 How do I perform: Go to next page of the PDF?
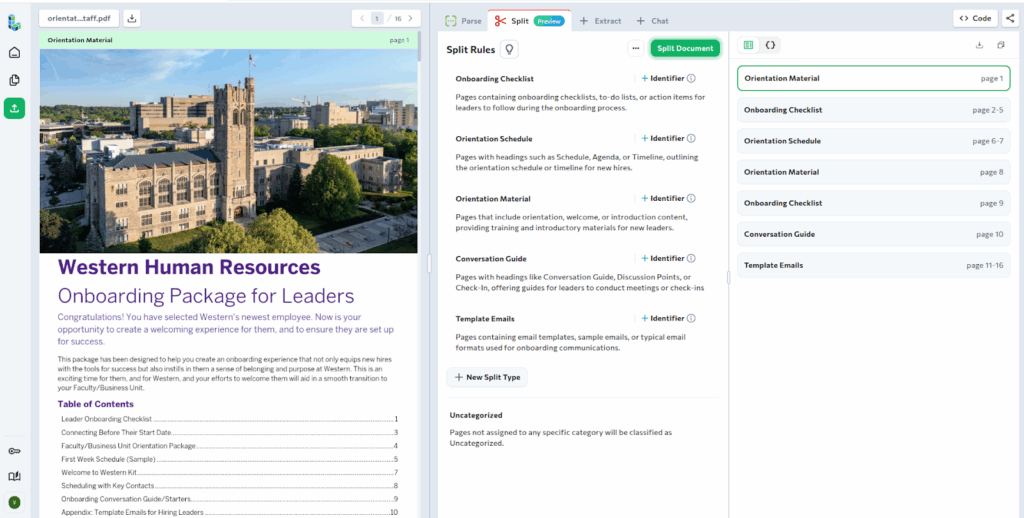411,18
